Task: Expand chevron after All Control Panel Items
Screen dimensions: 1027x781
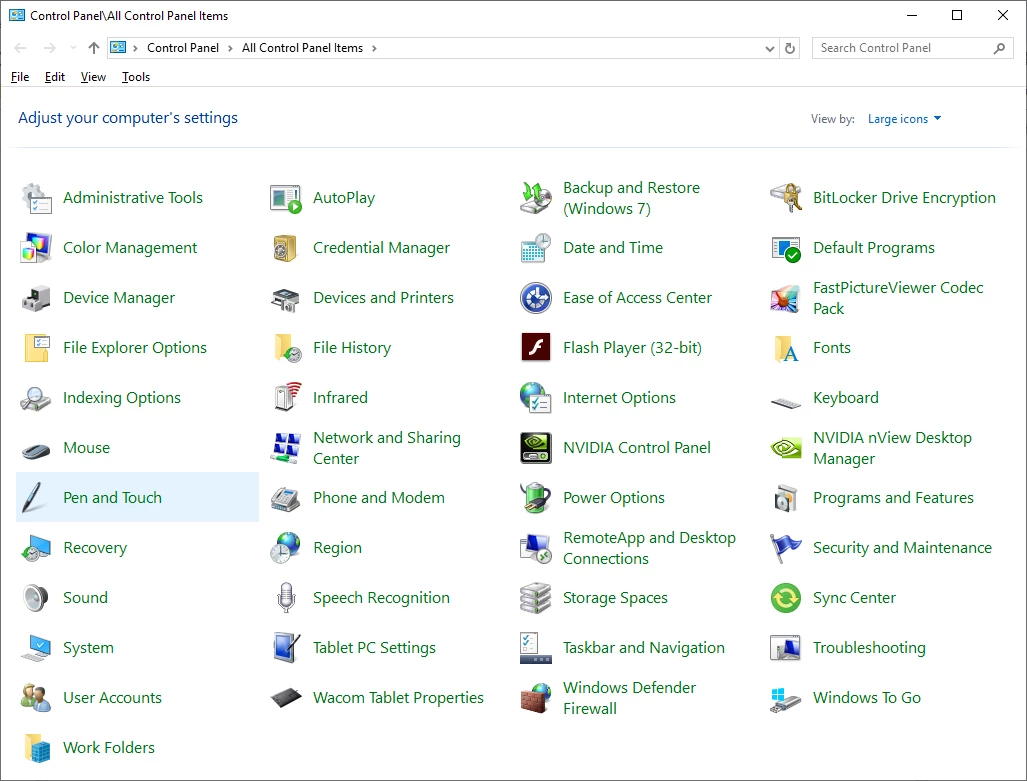Action: (x=374, y=48)
